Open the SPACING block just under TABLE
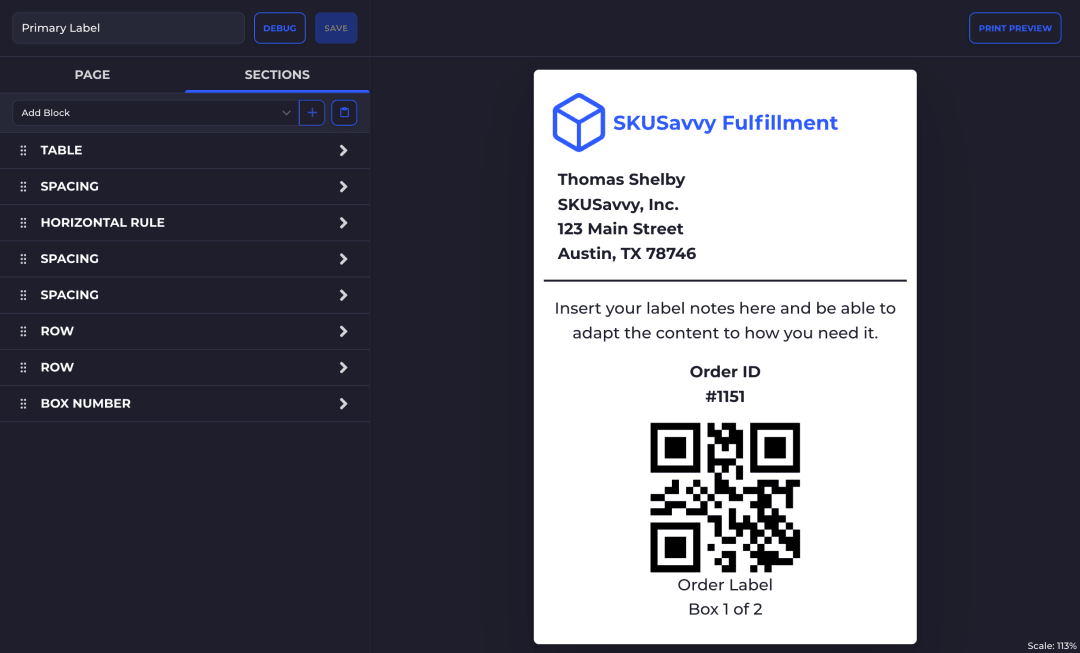Viewport: 1080px width, 653px height. point(185,187)
